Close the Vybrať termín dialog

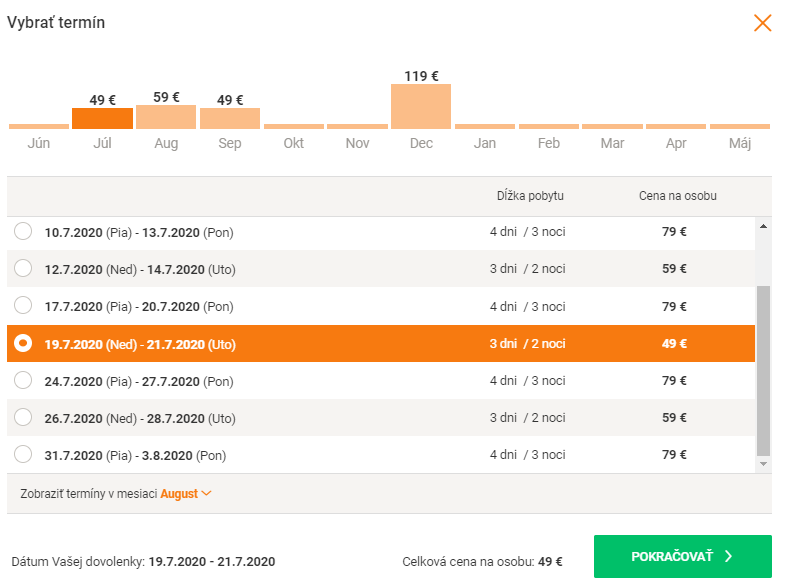(x=762, y=23)
